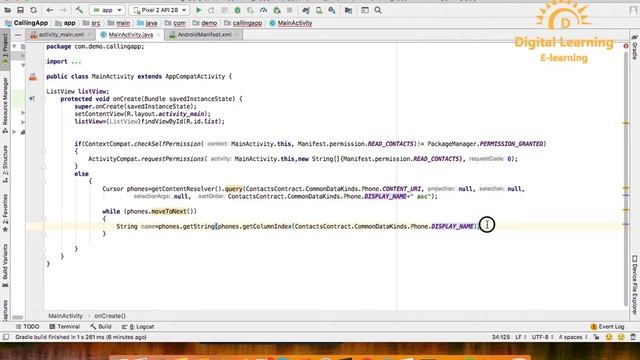Click the src breadcrumb
Image resolution: width=640 pixels, height=360 pixels.
tap(91, 23)
